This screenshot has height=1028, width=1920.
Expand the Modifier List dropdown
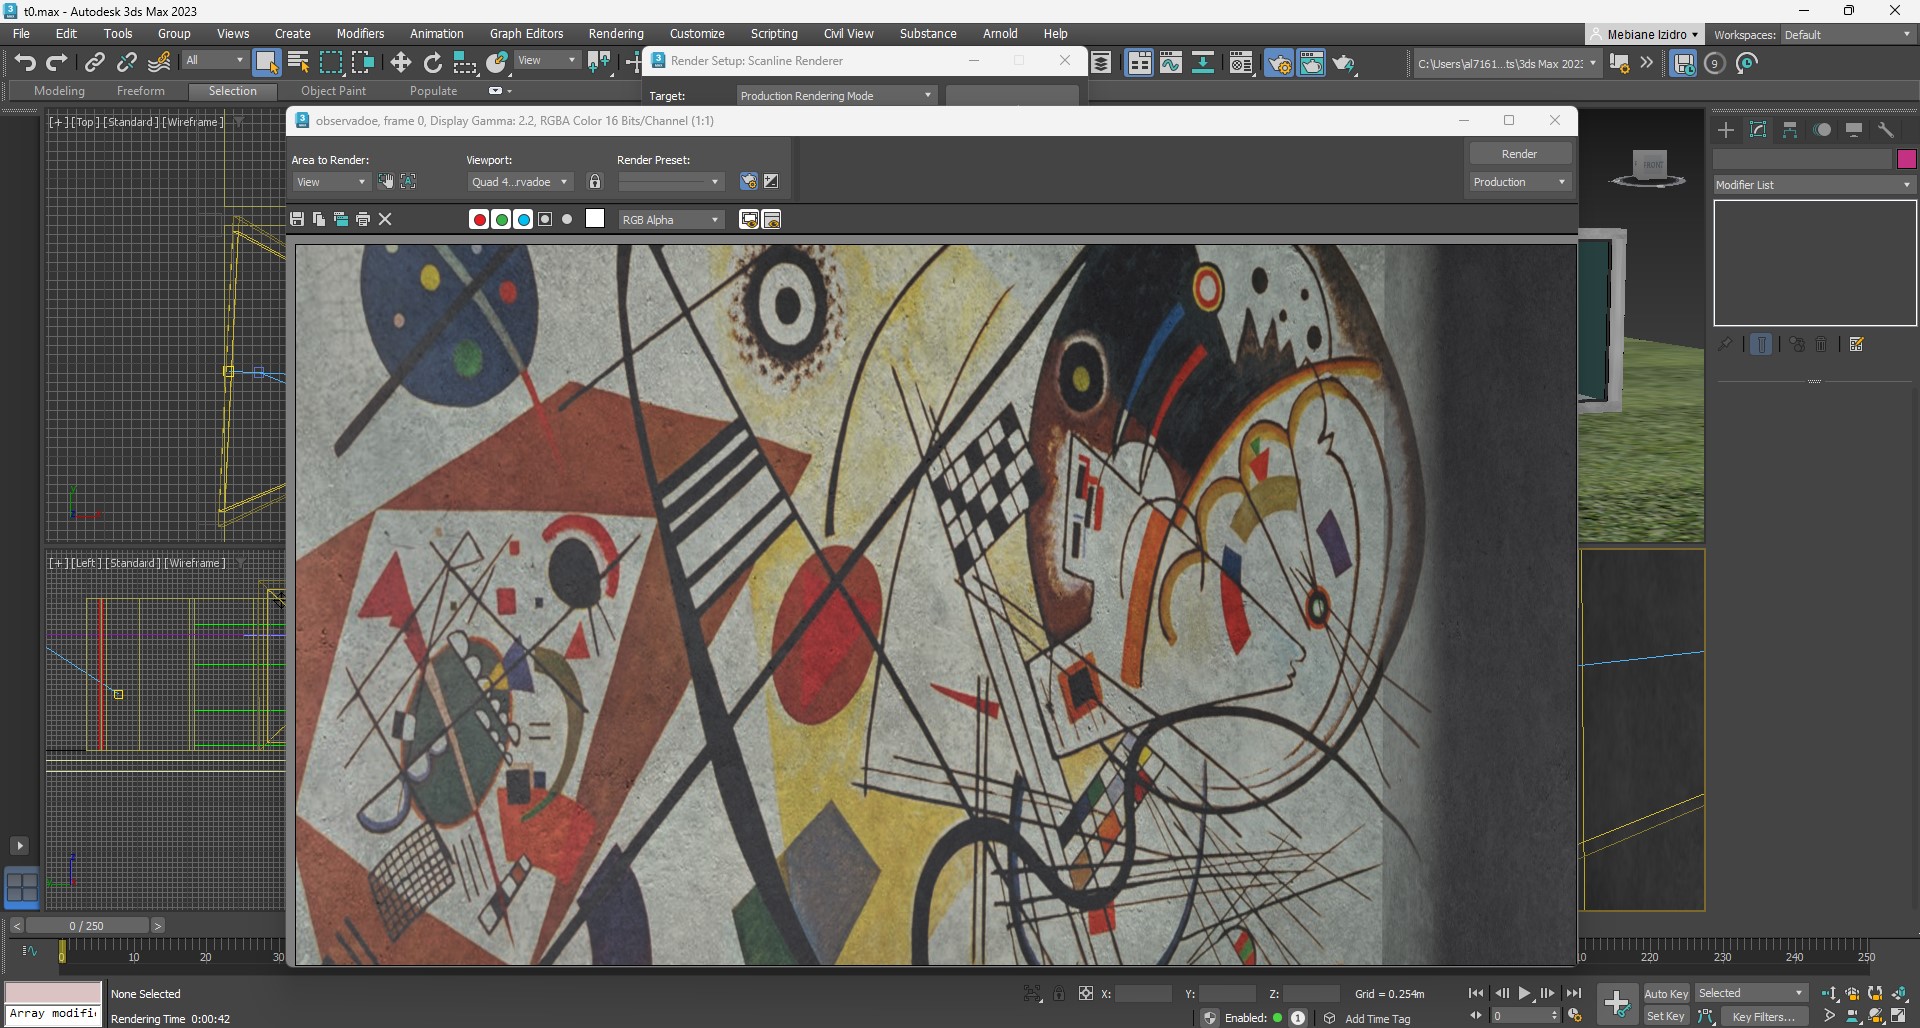click(x=1814, y=185)
